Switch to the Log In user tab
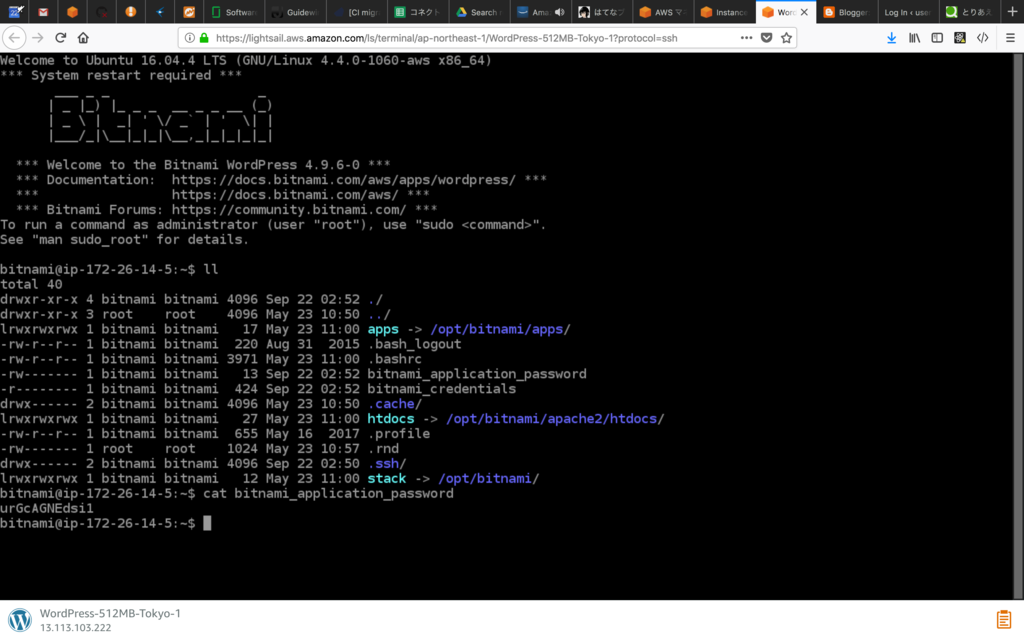 [907, 12]
